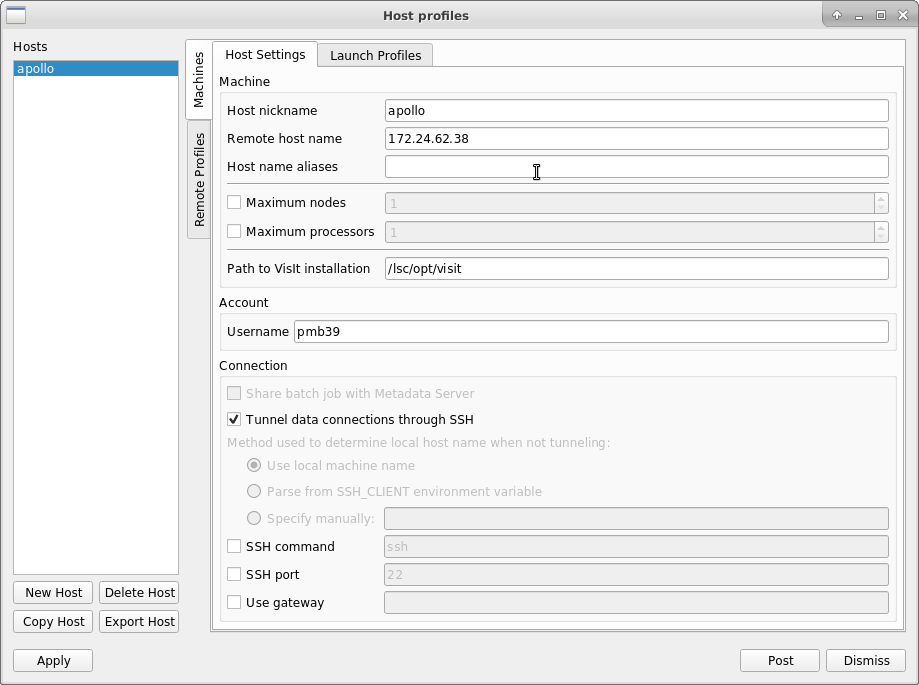
Task: Click the window menu icon in title bar
Action: coord(16,15)
